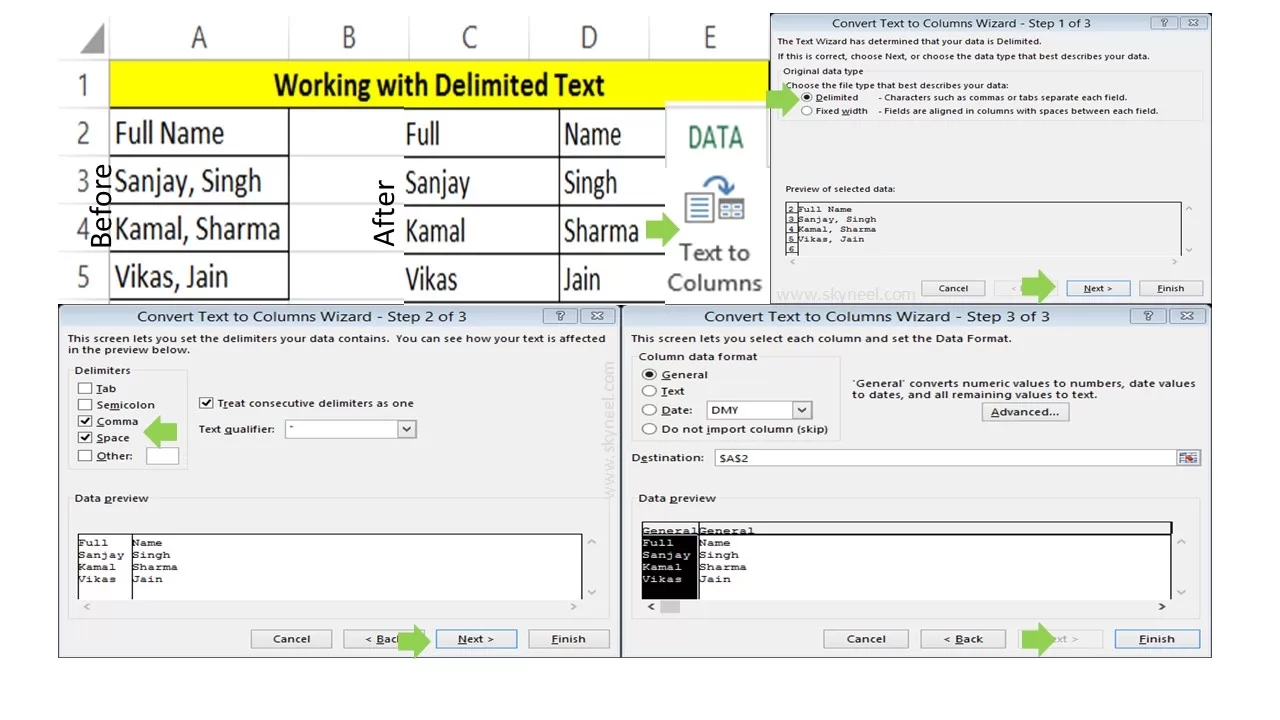Click the Destination $A$2 input field
This screenshot has height=720, width=1280.
(945, 457)
